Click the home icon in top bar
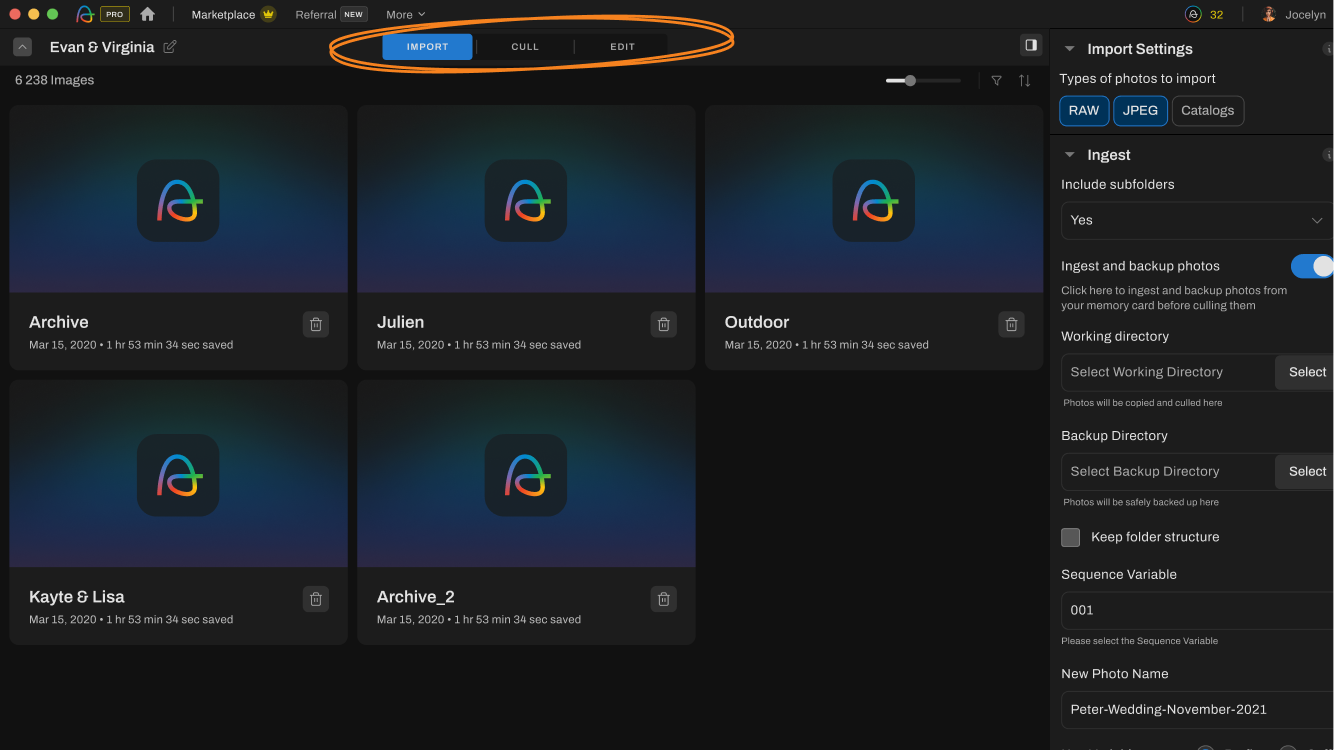 (148, 14)
